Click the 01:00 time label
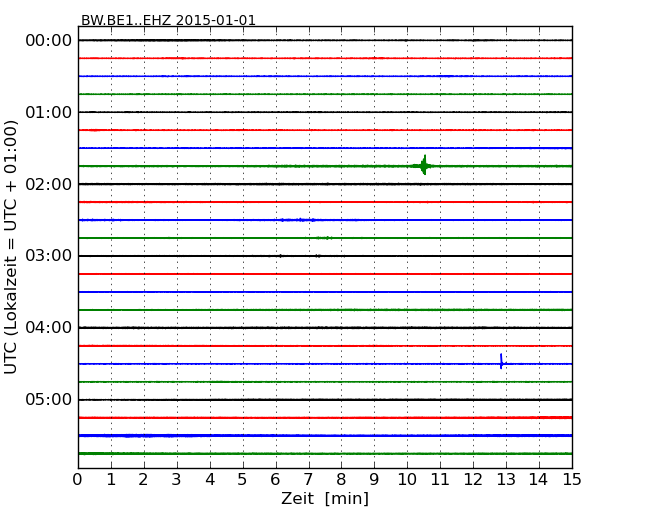This screenshot has height=520, width=650. pos(49,112)
